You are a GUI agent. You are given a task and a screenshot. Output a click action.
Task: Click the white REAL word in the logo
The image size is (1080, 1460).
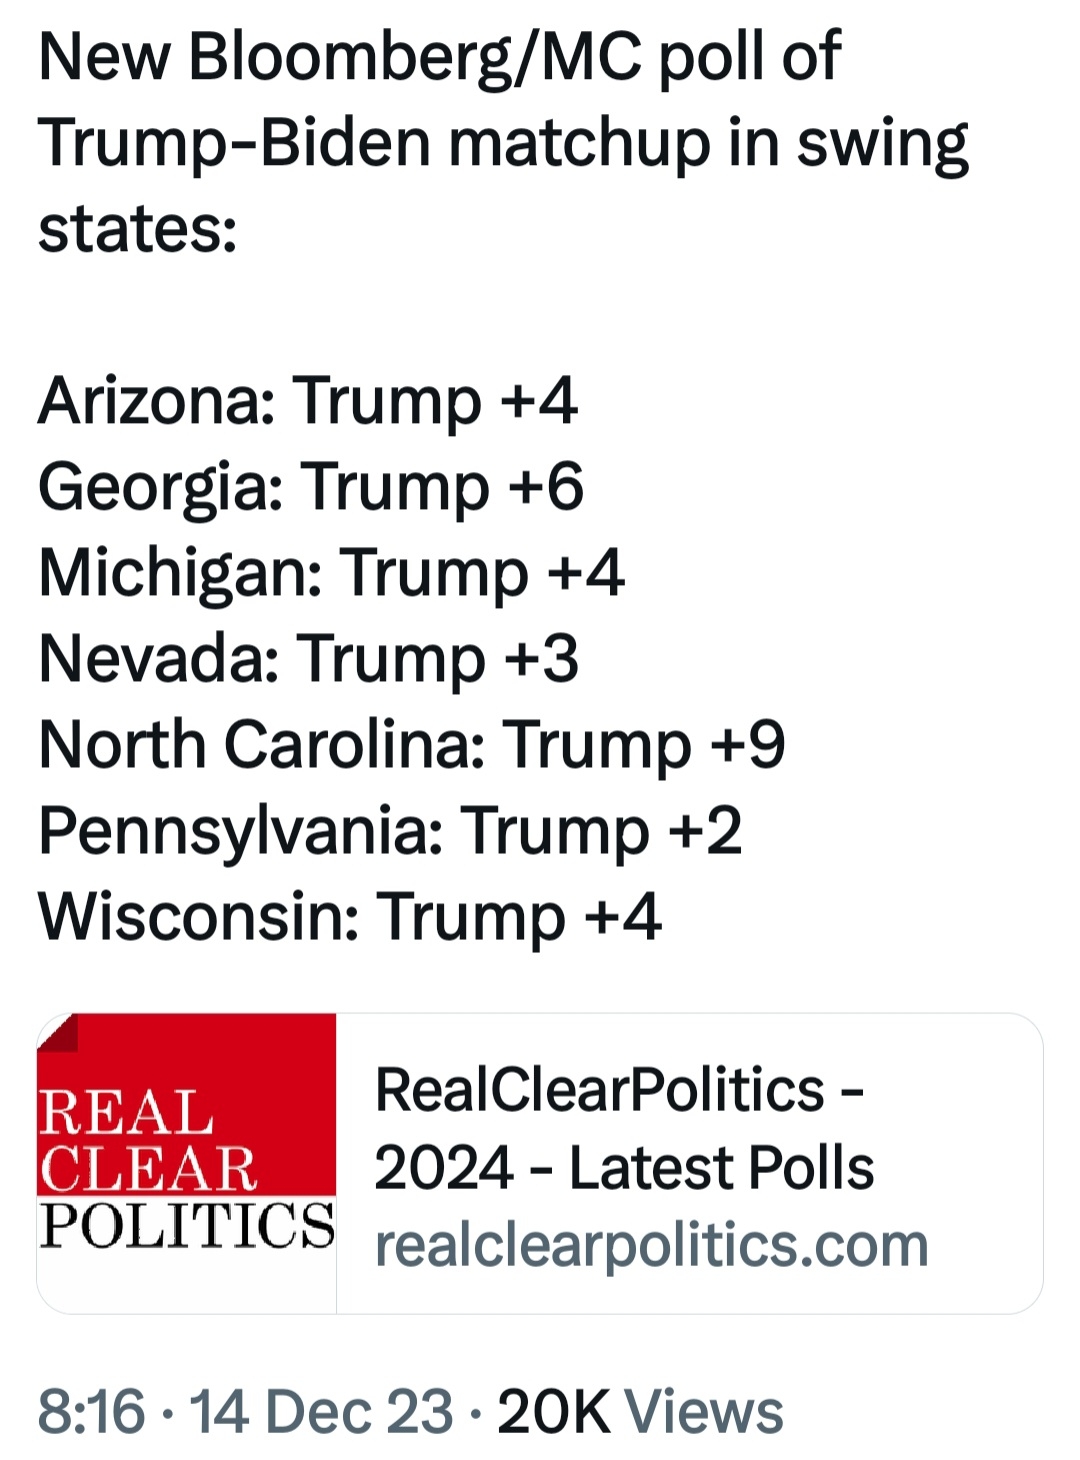pyautogui.click(x=126, y=1113)
